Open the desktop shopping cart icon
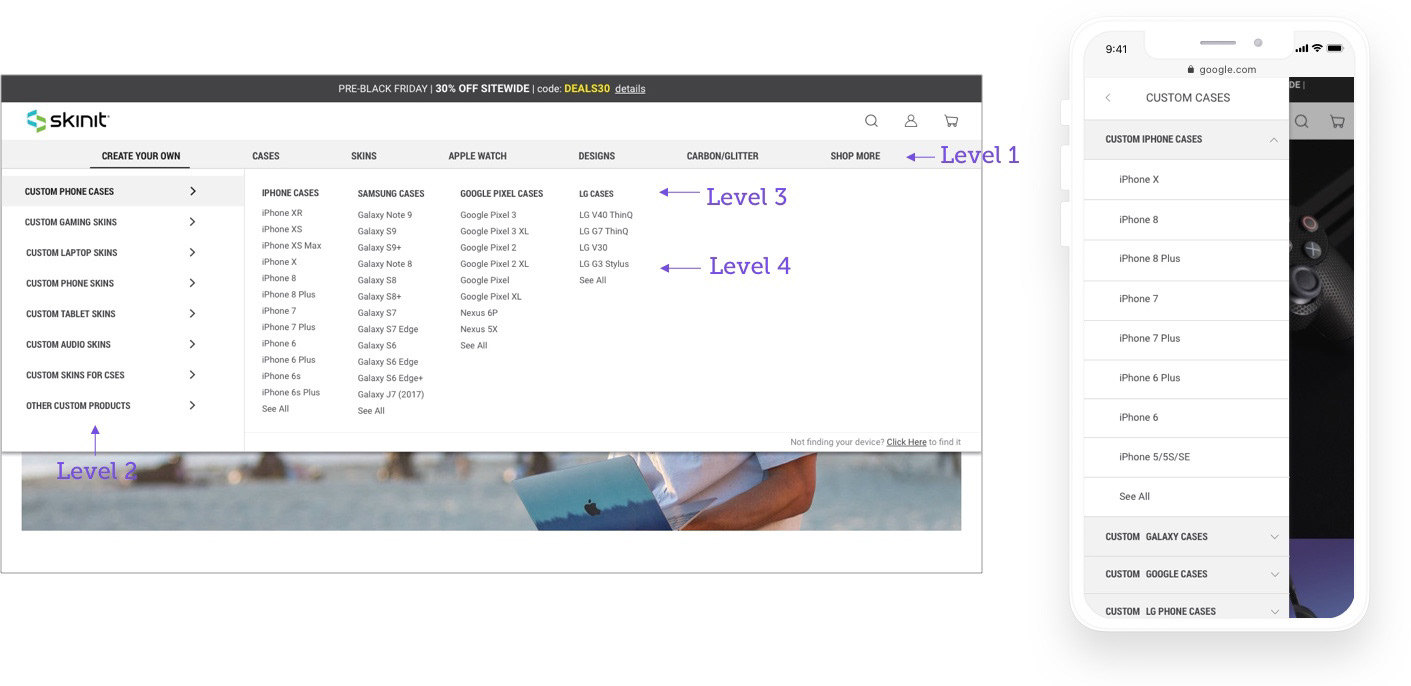This screenshot has width=1411, height=686. coord(951,121)
